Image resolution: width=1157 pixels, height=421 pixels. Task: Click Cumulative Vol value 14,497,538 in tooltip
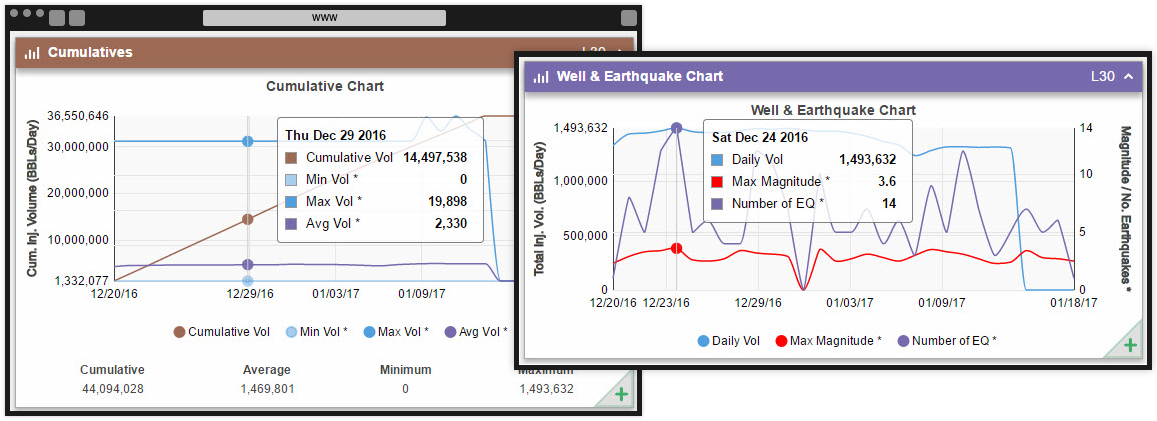(x=435, y=157)
